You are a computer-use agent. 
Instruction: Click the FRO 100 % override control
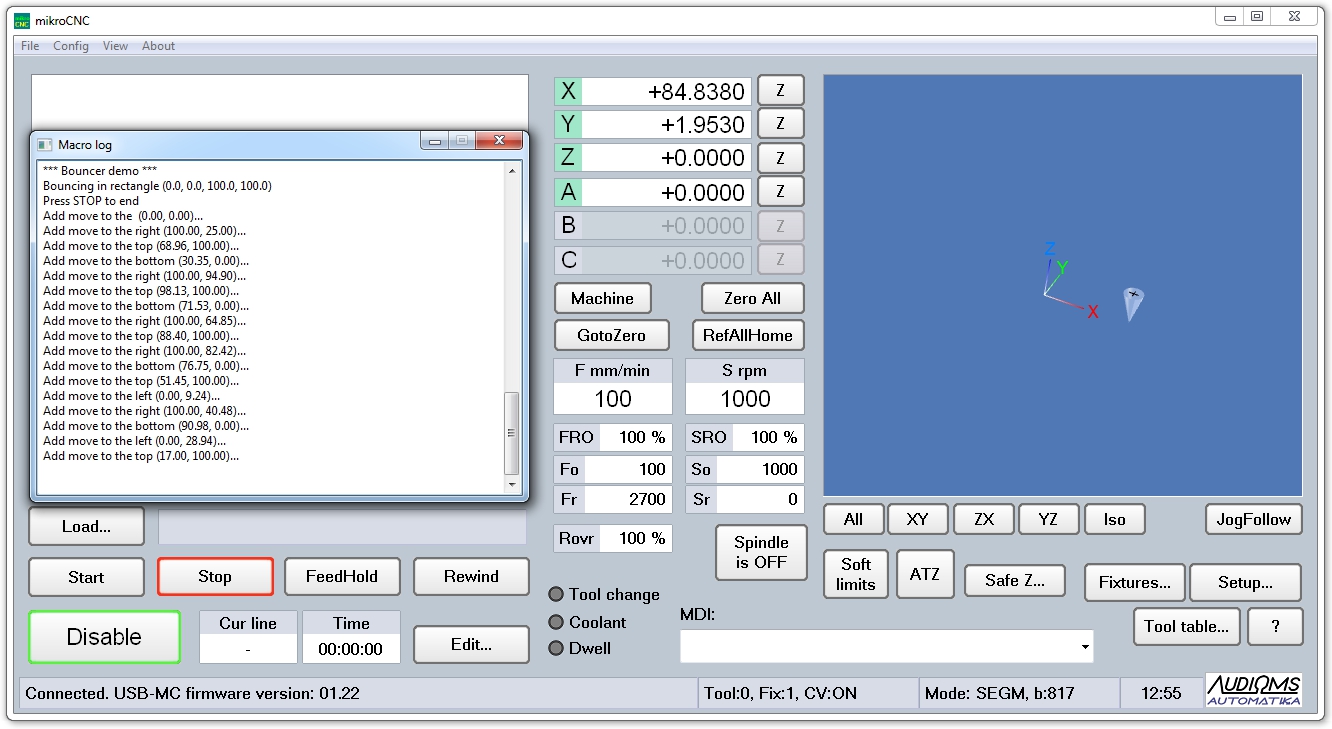coord(613,437)
